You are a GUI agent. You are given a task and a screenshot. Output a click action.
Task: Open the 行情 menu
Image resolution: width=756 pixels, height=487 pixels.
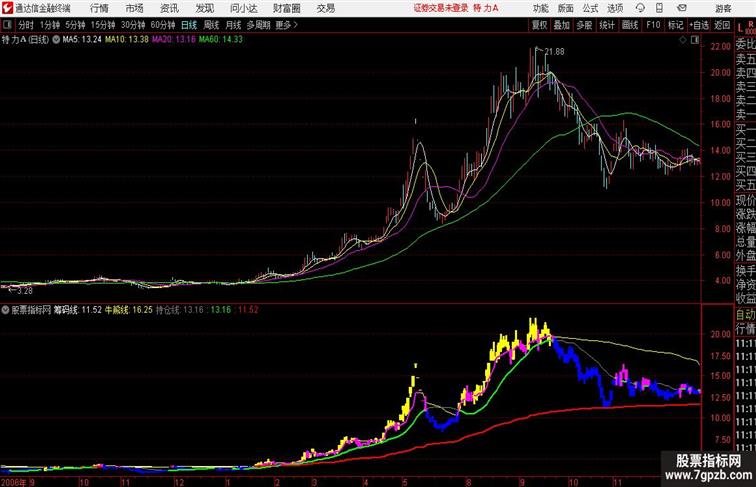tap(99, 8)
